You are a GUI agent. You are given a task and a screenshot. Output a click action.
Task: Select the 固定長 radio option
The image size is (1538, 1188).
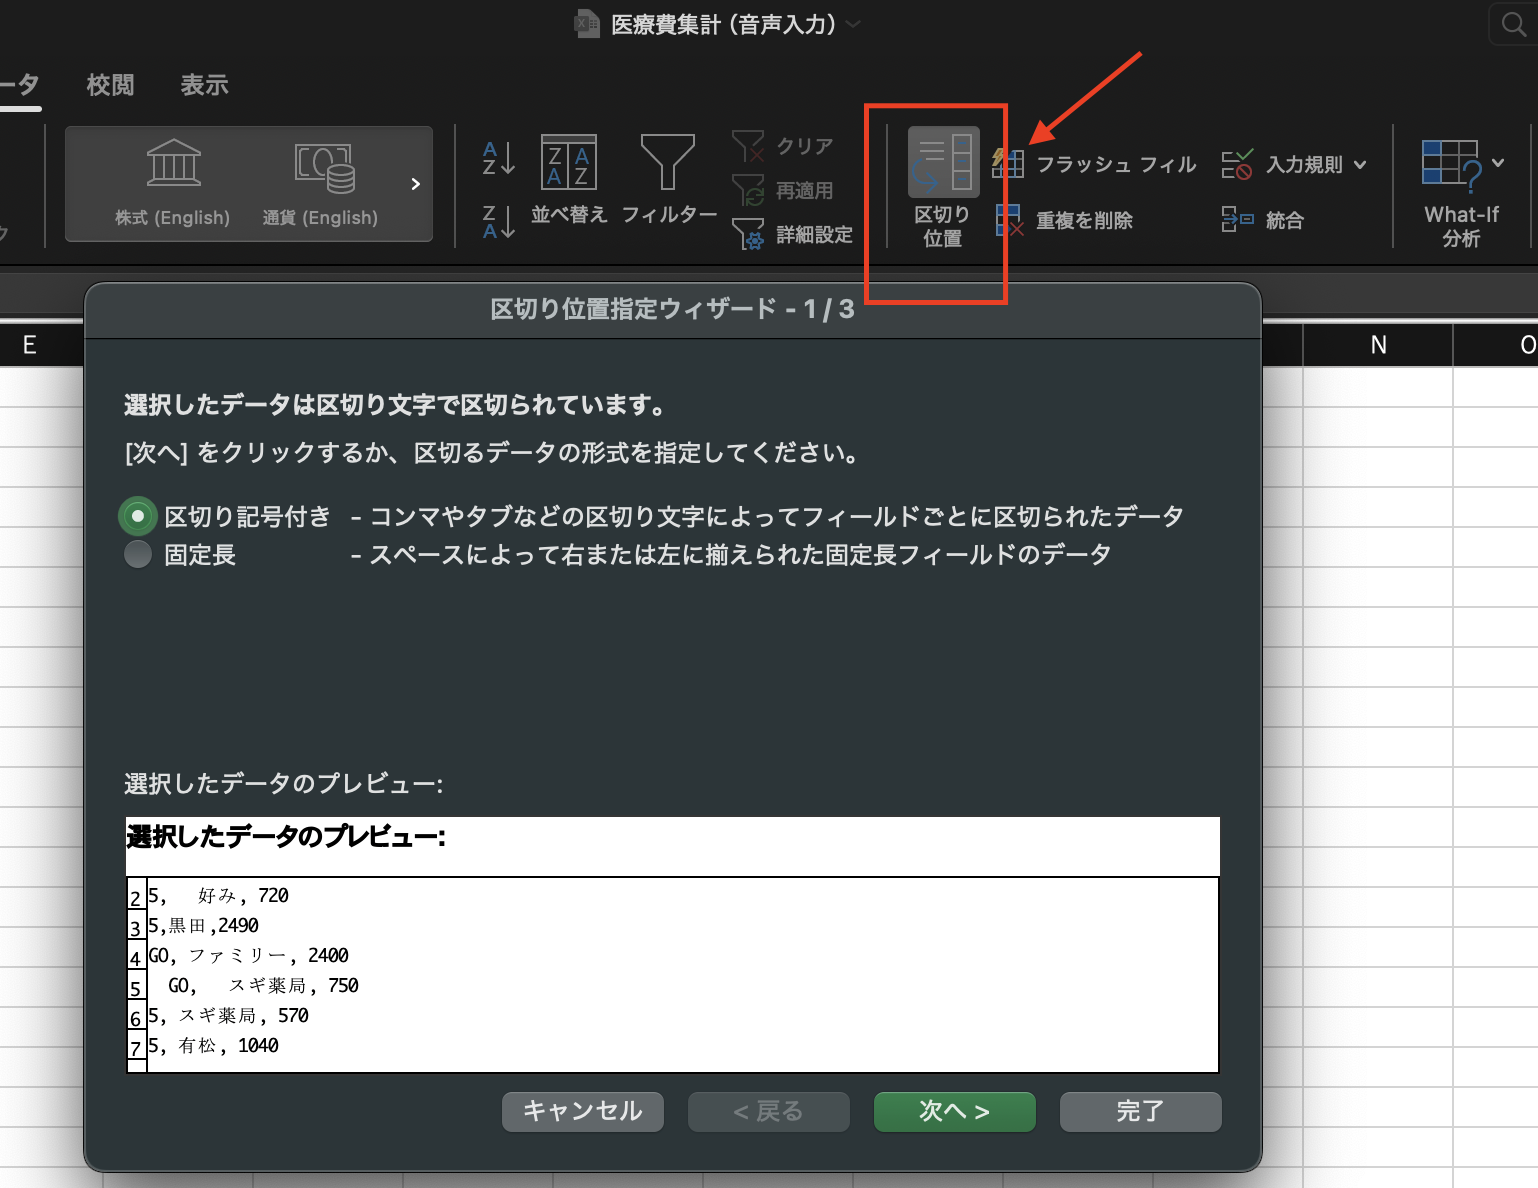point(138,554)
